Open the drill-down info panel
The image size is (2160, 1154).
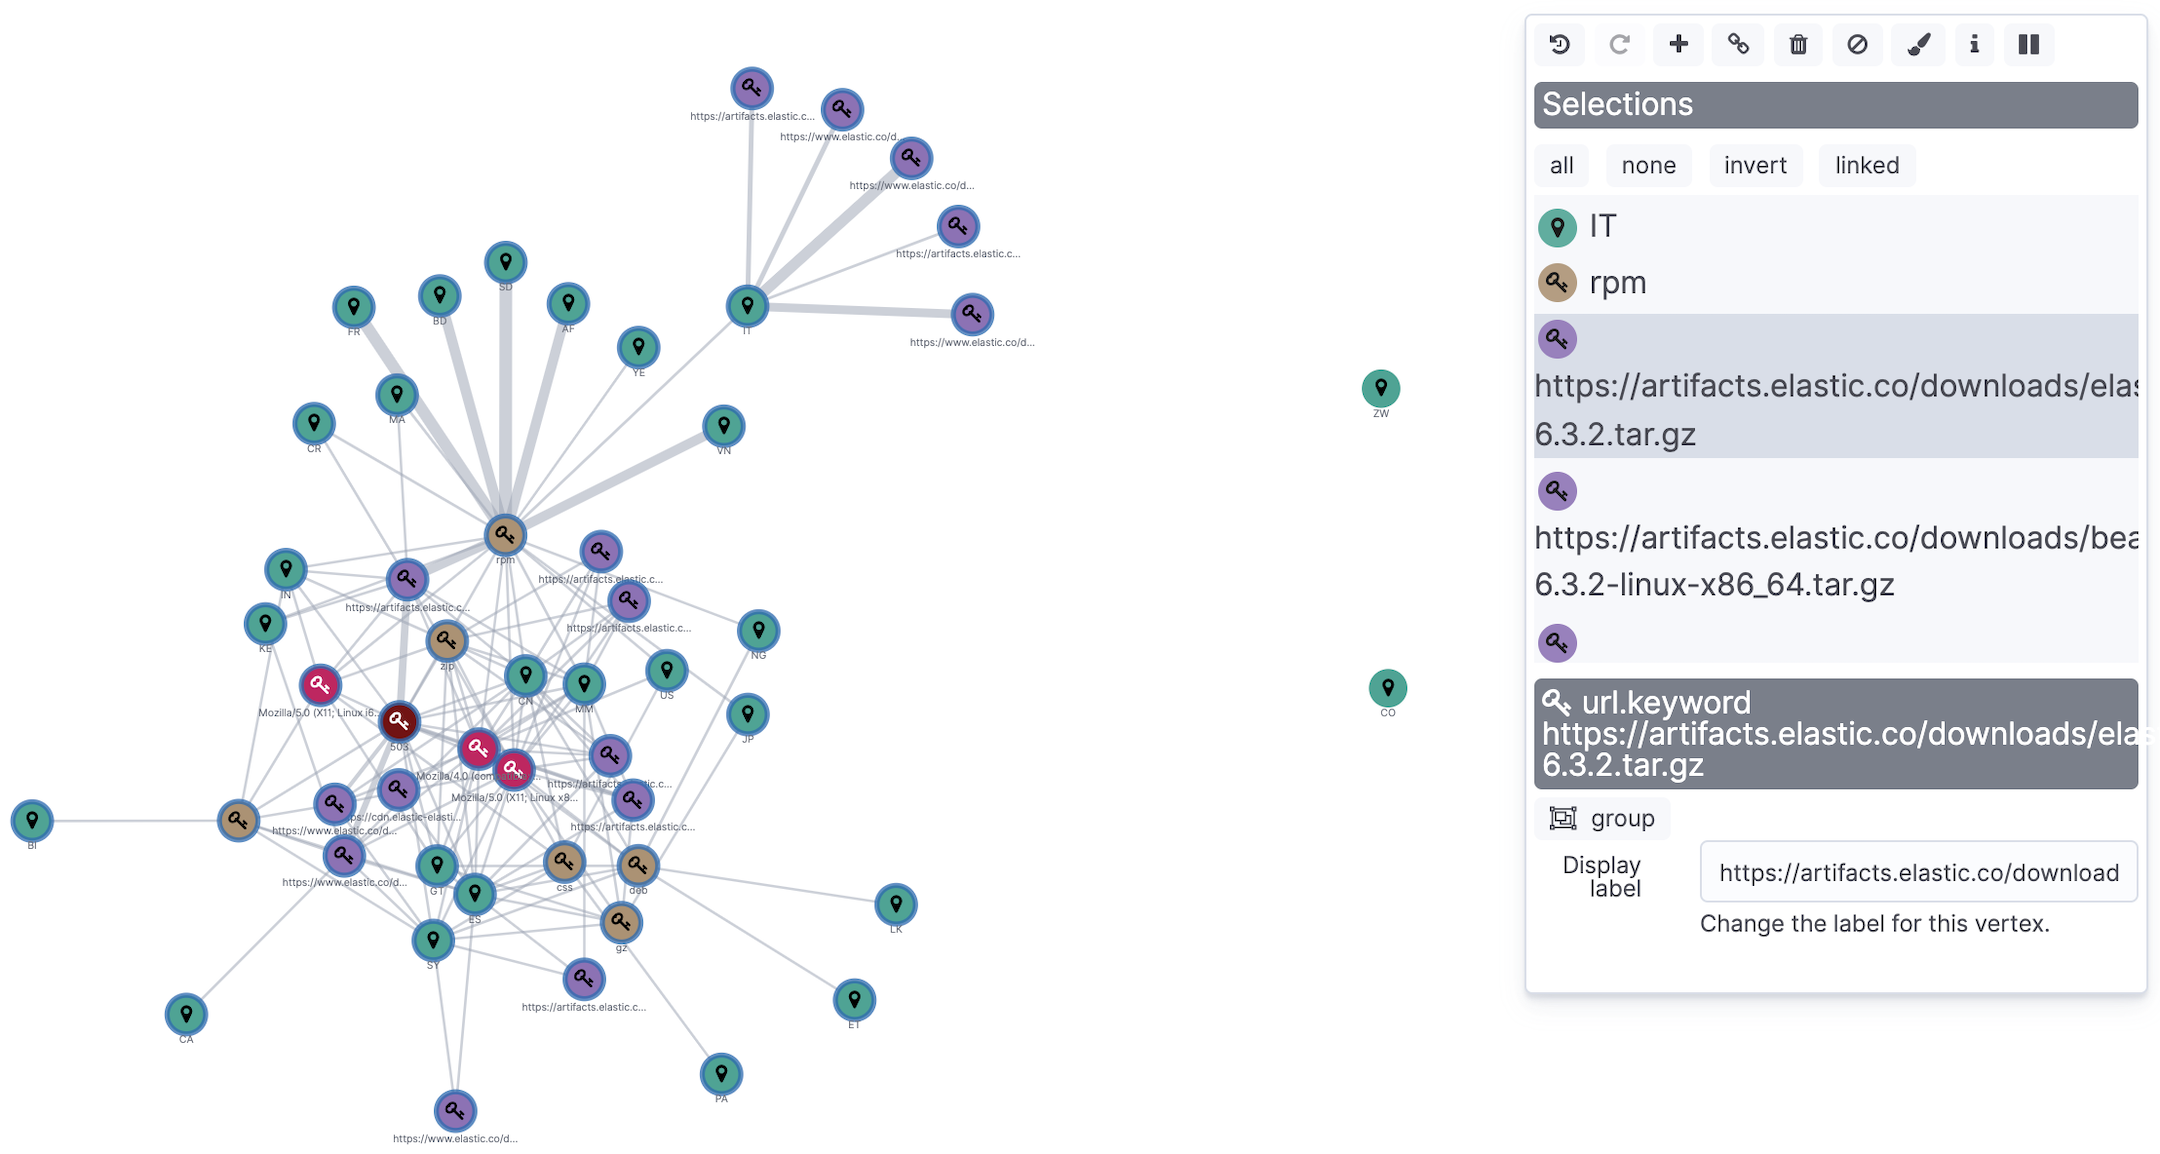pos(1974,44)
